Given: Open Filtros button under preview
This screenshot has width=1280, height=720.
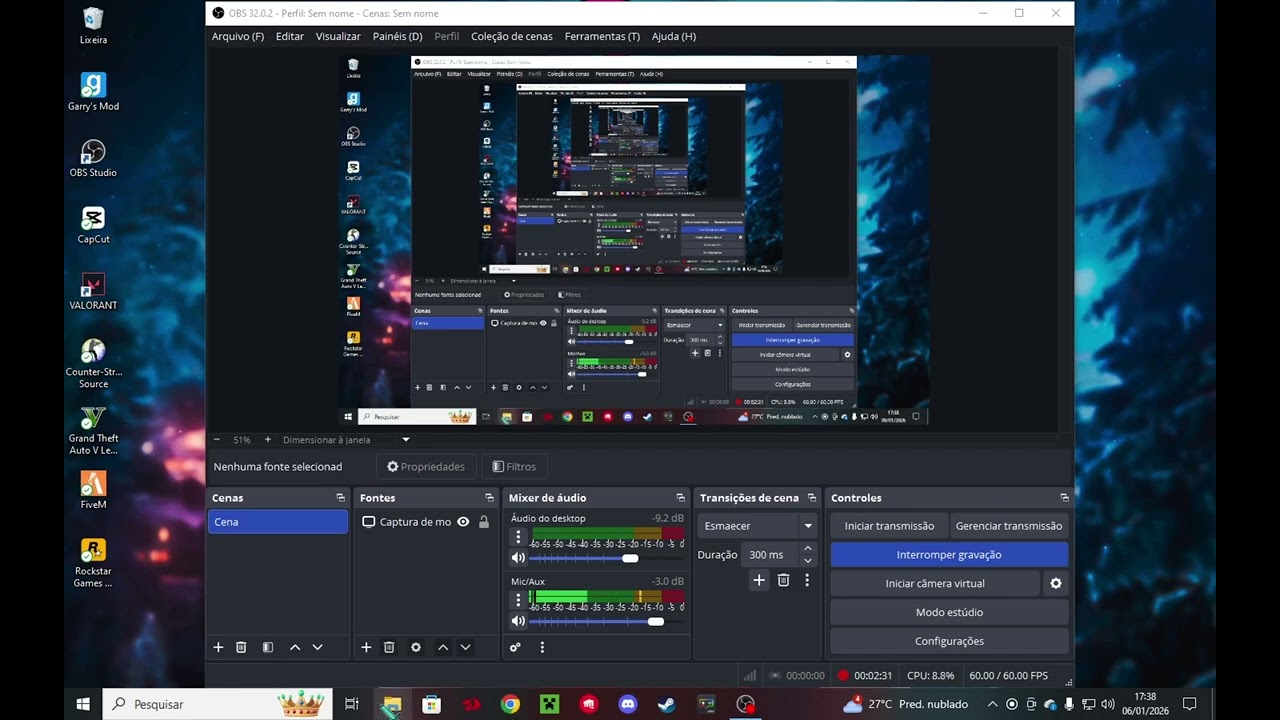Looking at the screenshot, I should tap(514, 467).
